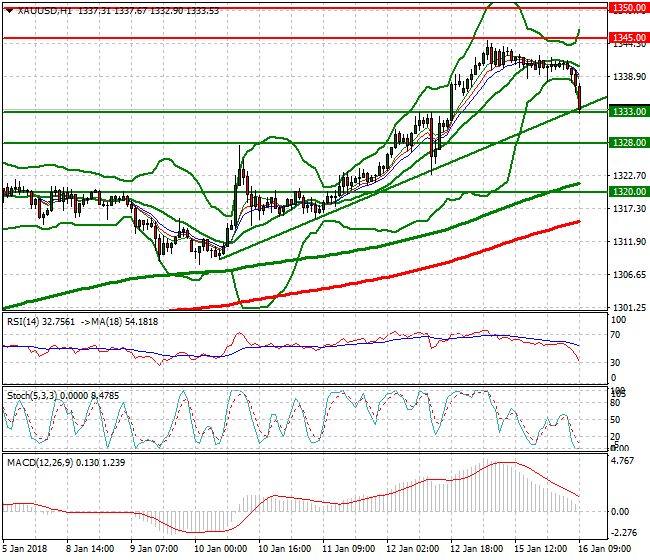Click the MACD(12,26,9) indicator label
This screenshot has height=560, width=650.
[x=40, y=463]
